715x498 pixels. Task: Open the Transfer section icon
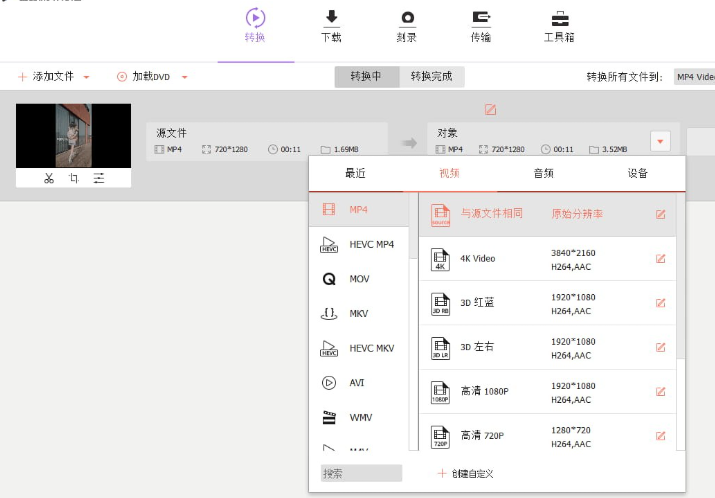click(x=481, y=18)
